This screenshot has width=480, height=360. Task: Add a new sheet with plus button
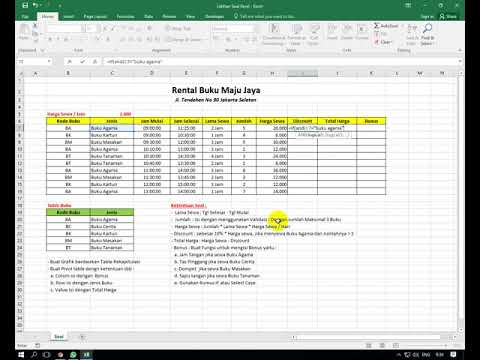click(82, 337)
